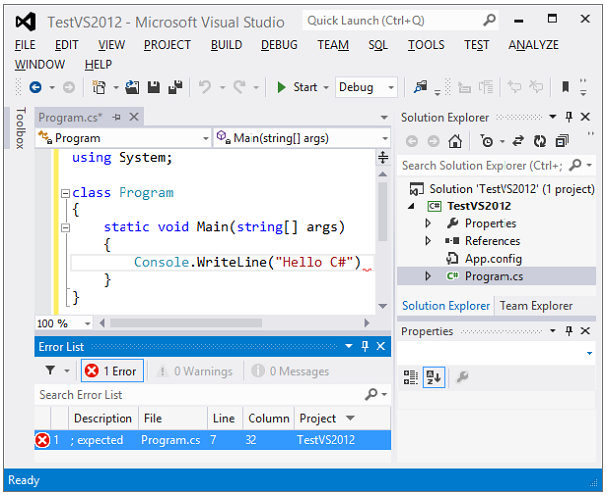
Task: Save the current file with the floppy icon
Action: [x=154, y=87]
